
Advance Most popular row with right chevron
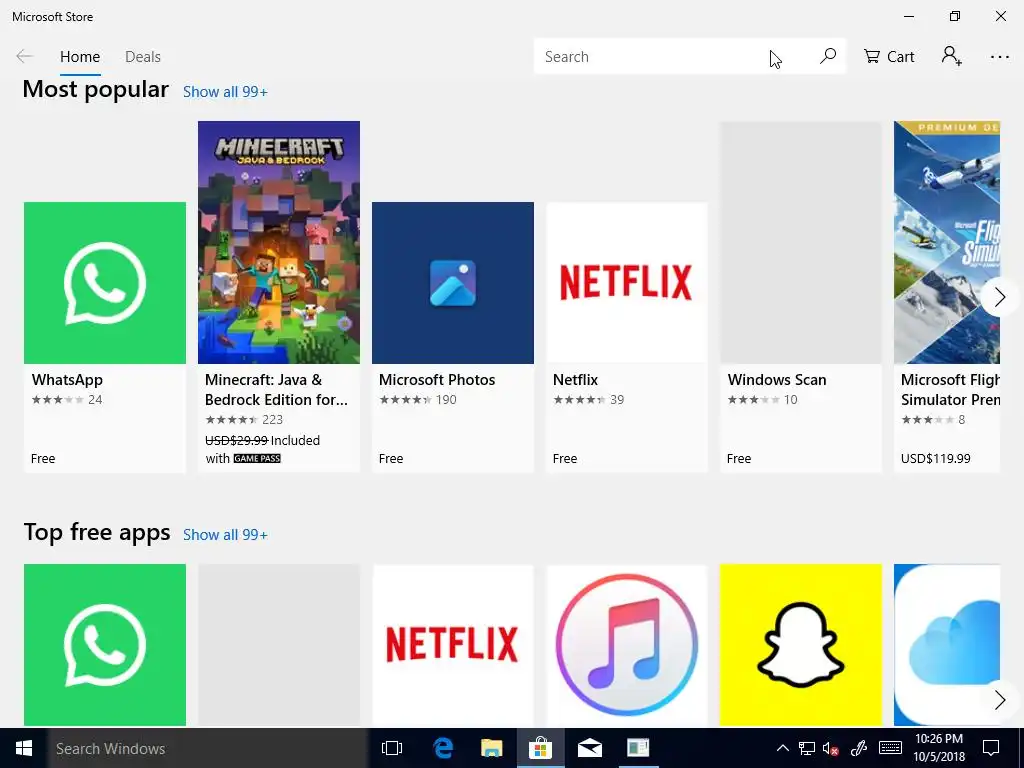click(999, 298)
